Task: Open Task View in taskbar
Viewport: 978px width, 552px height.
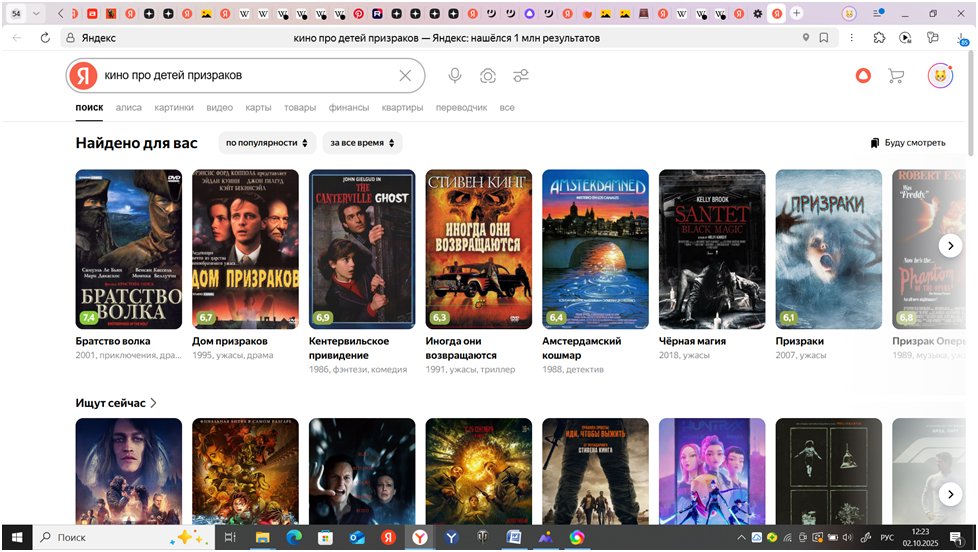Action: (230, 537)
